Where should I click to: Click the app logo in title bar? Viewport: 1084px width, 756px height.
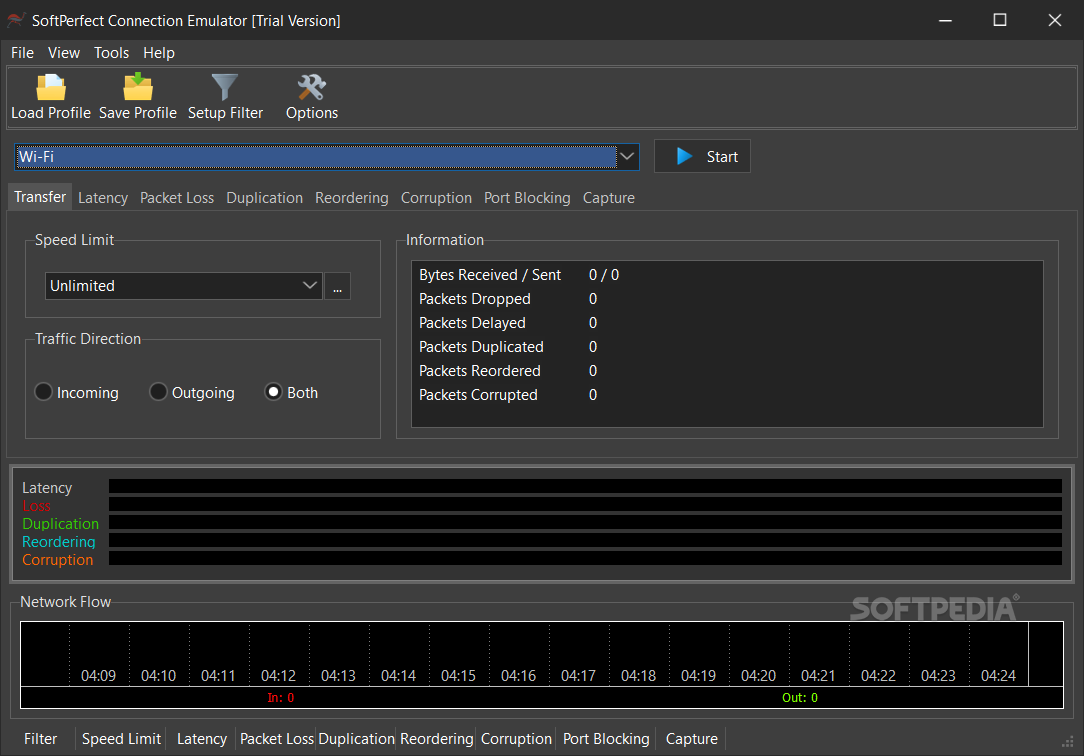(x=16, y=20)
